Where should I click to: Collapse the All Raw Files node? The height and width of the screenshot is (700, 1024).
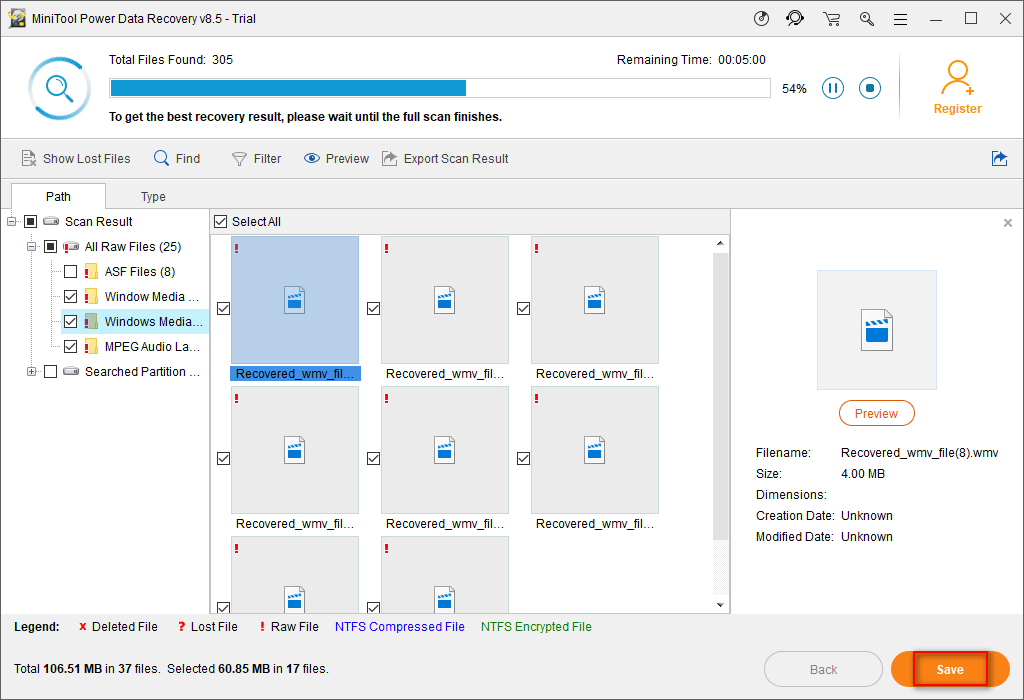point(31,247)
